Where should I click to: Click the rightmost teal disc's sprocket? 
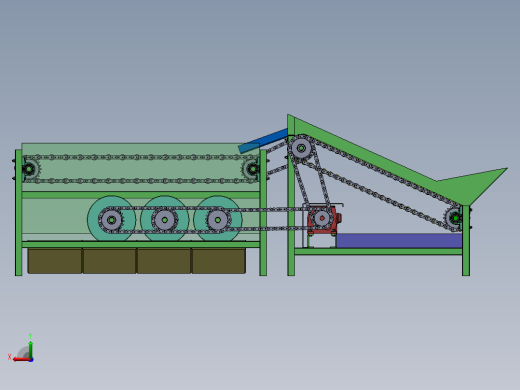coord(217,220)
